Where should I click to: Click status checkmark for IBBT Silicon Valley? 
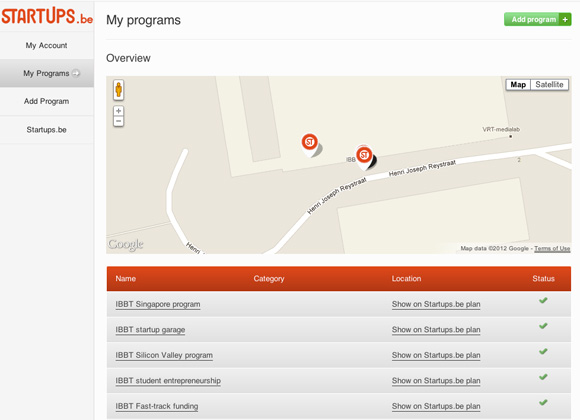coord(543,352)
